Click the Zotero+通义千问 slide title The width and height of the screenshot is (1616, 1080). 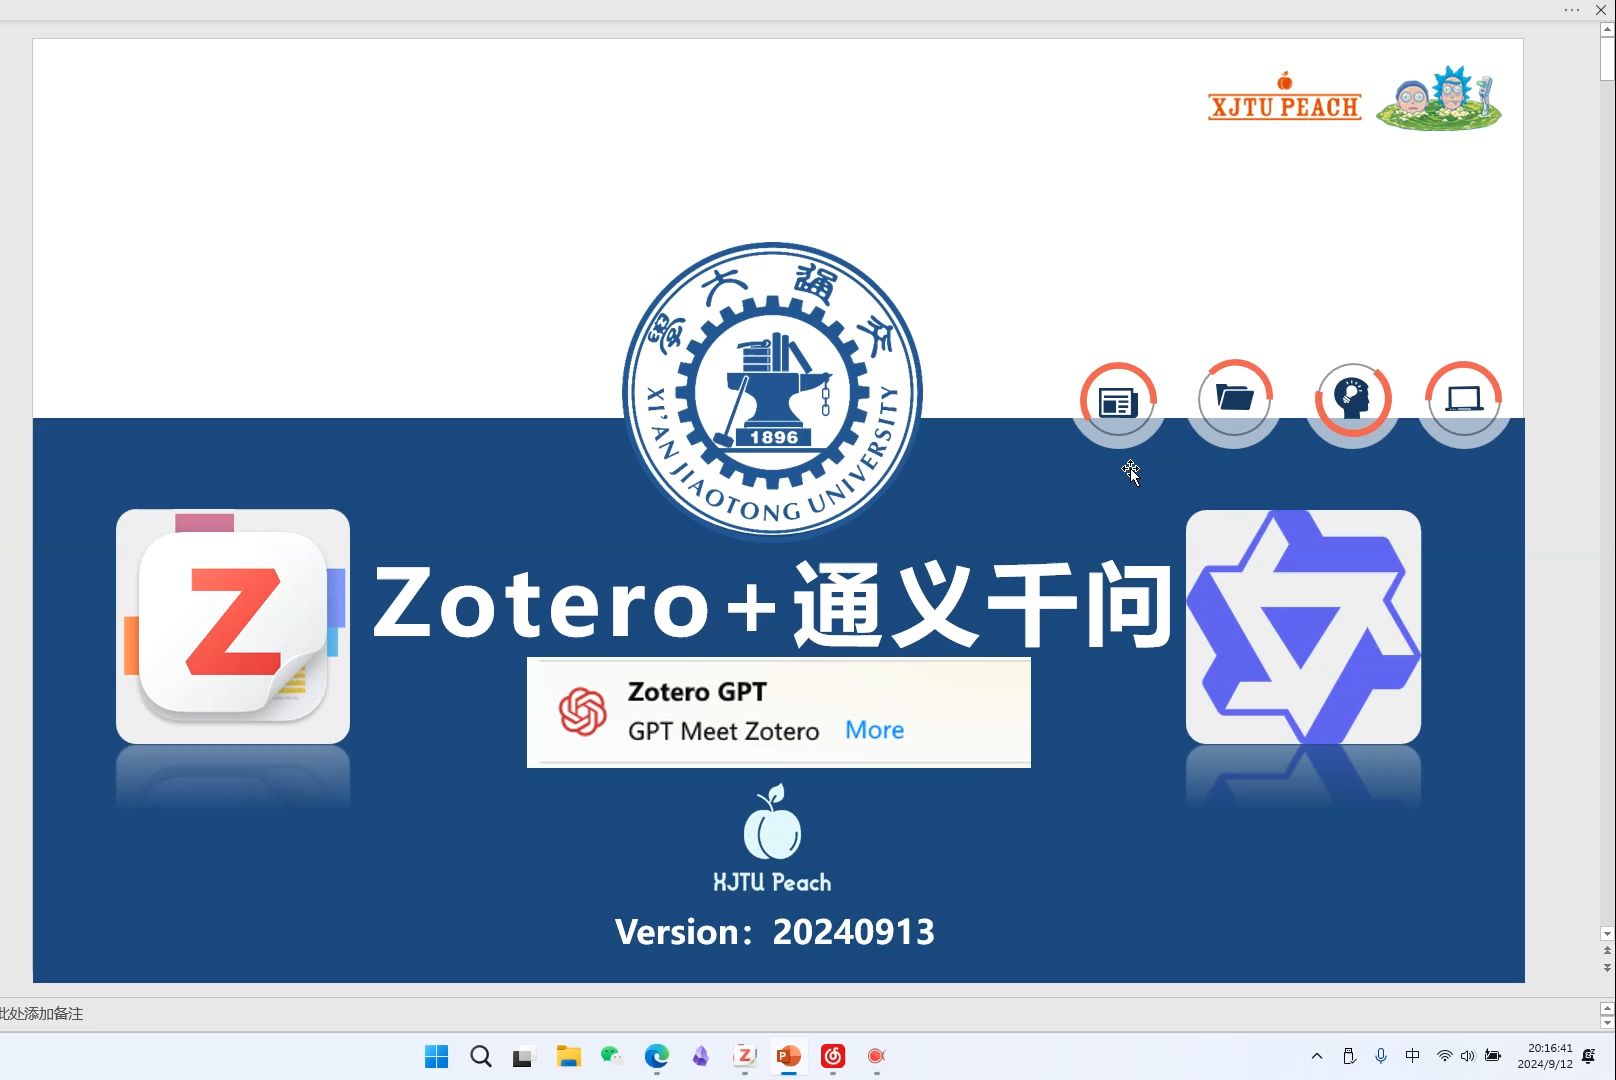(x=773, y=604)
